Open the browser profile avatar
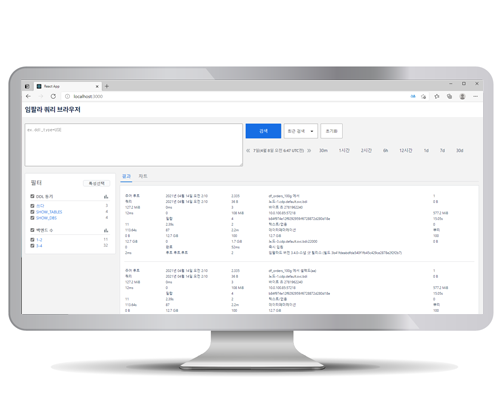 [x=462, y=96]
